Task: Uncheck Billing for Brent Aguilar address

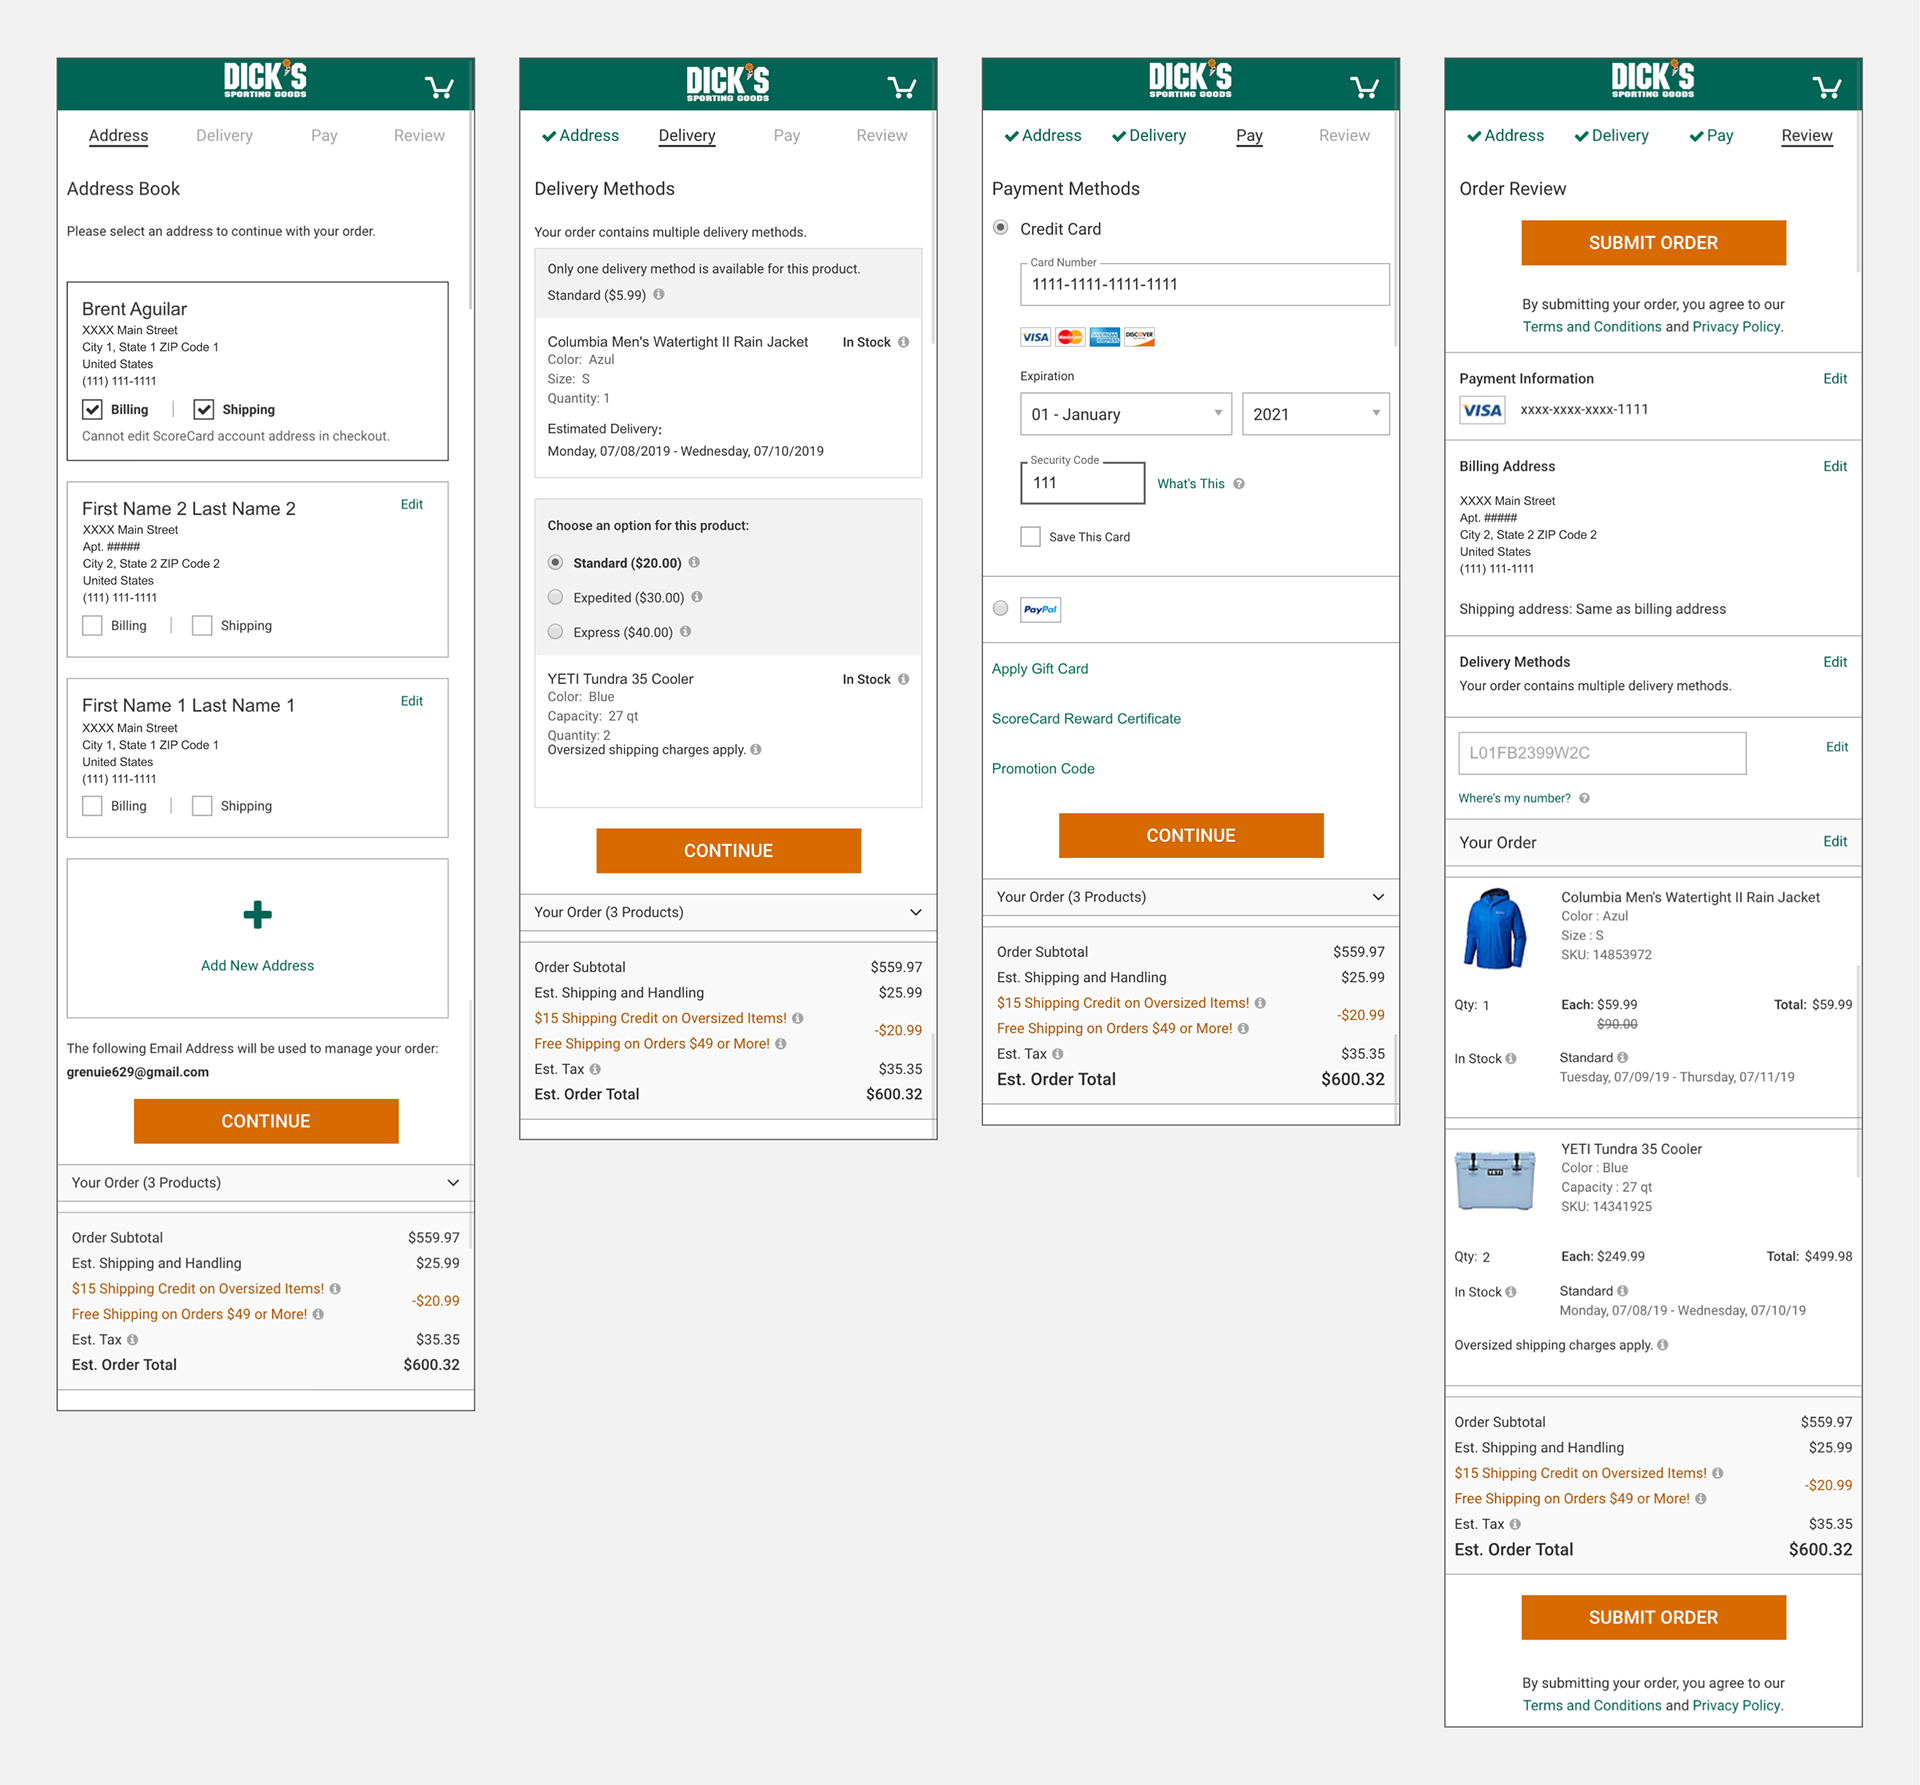Action: [92, 409]
